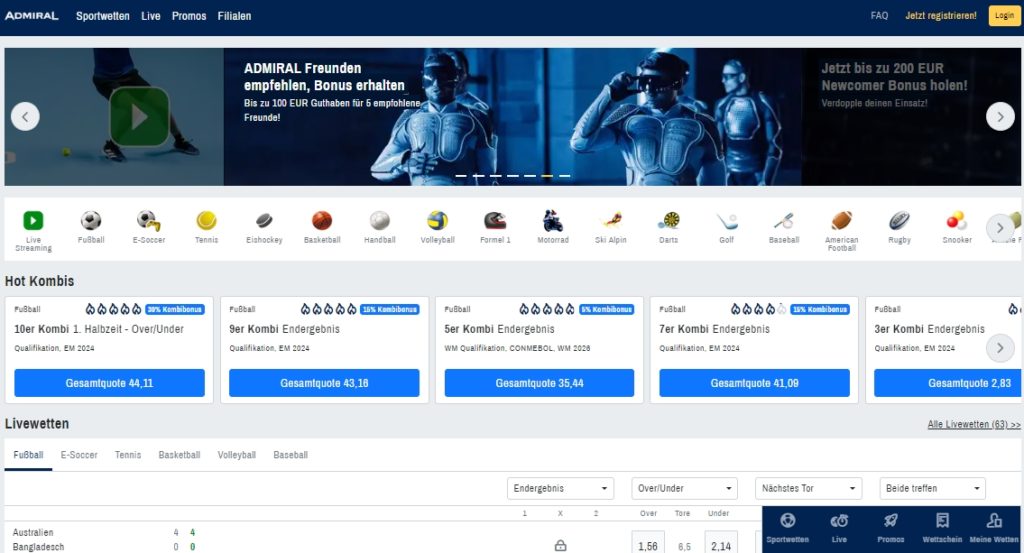Screen dimensions: 1024x553
Task: Show the next banner slide
Action: pos(1000,117)
